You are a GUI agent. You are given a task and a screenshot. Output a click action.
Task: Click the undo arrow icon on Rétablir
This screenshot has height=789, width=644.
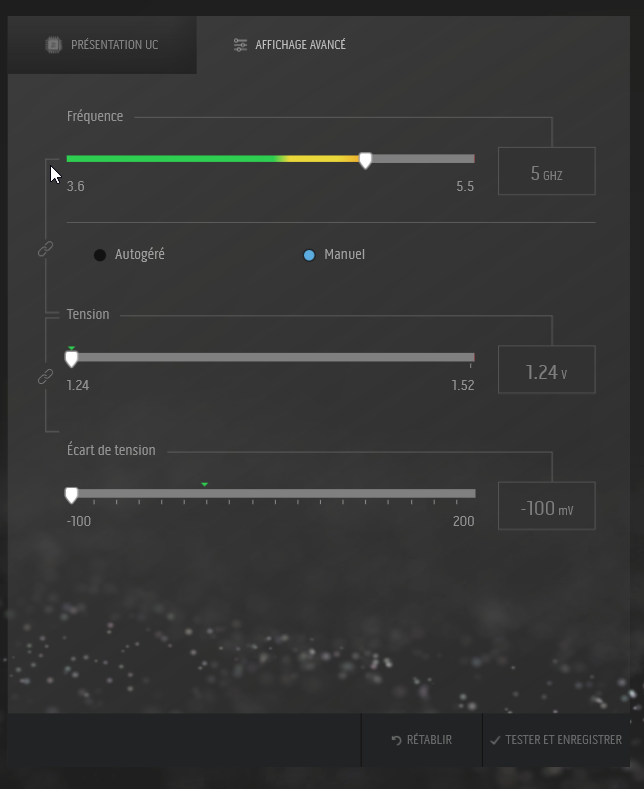tap(396, 740)
